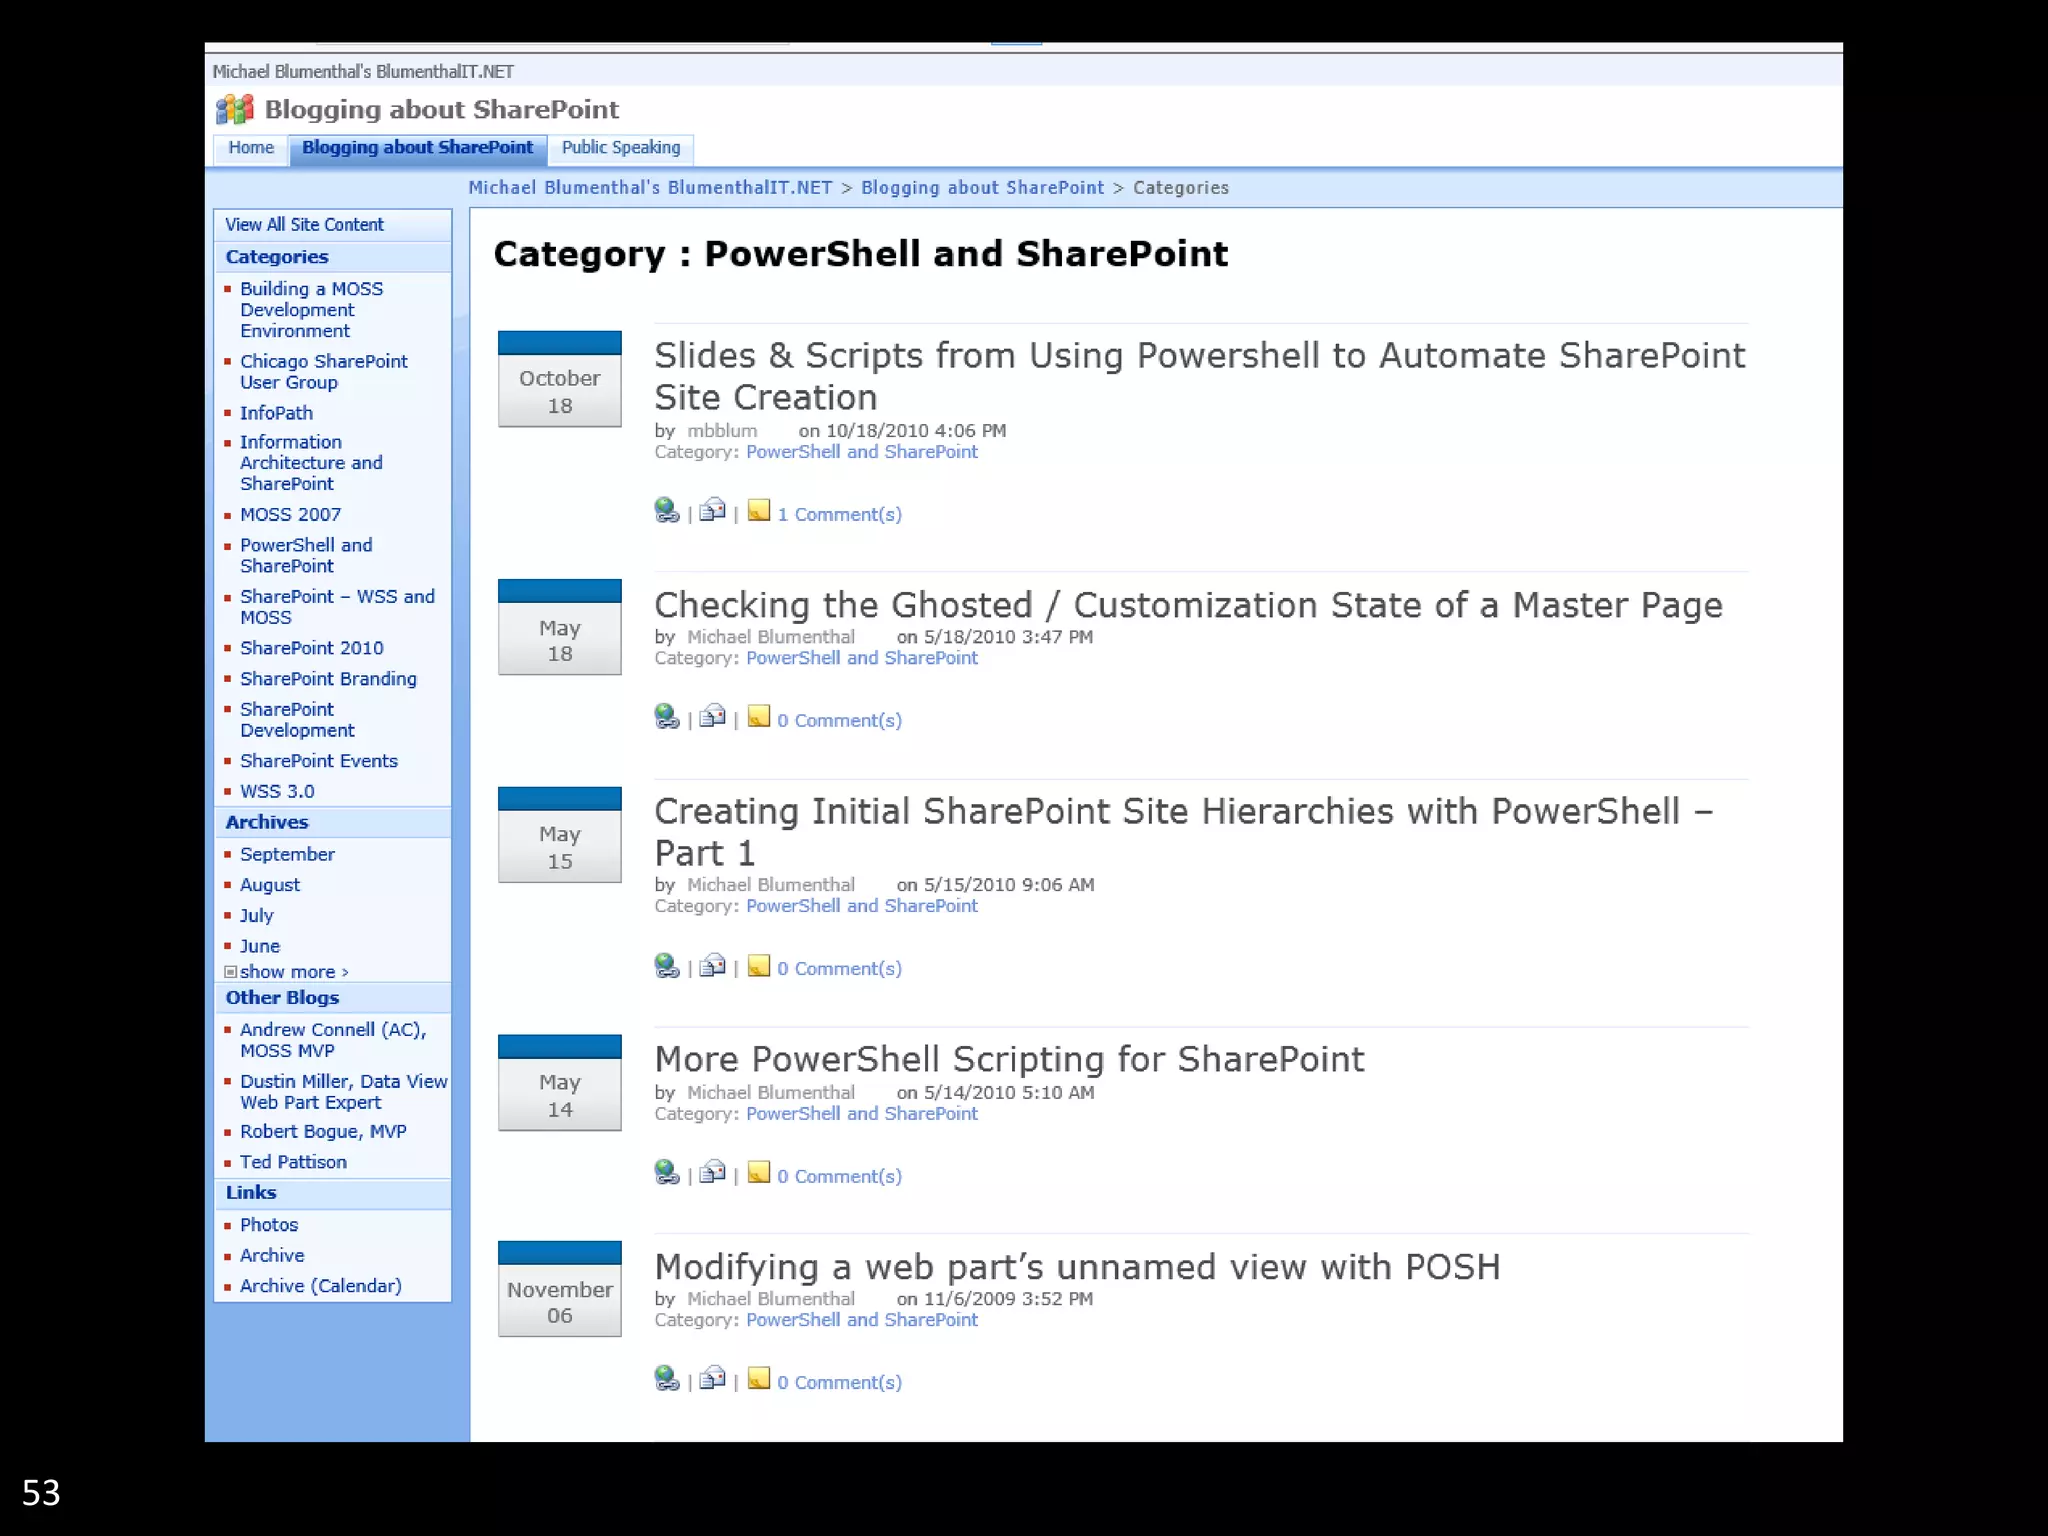Click the site logo people icon
2048x1536 pixels.
[235, 110]
